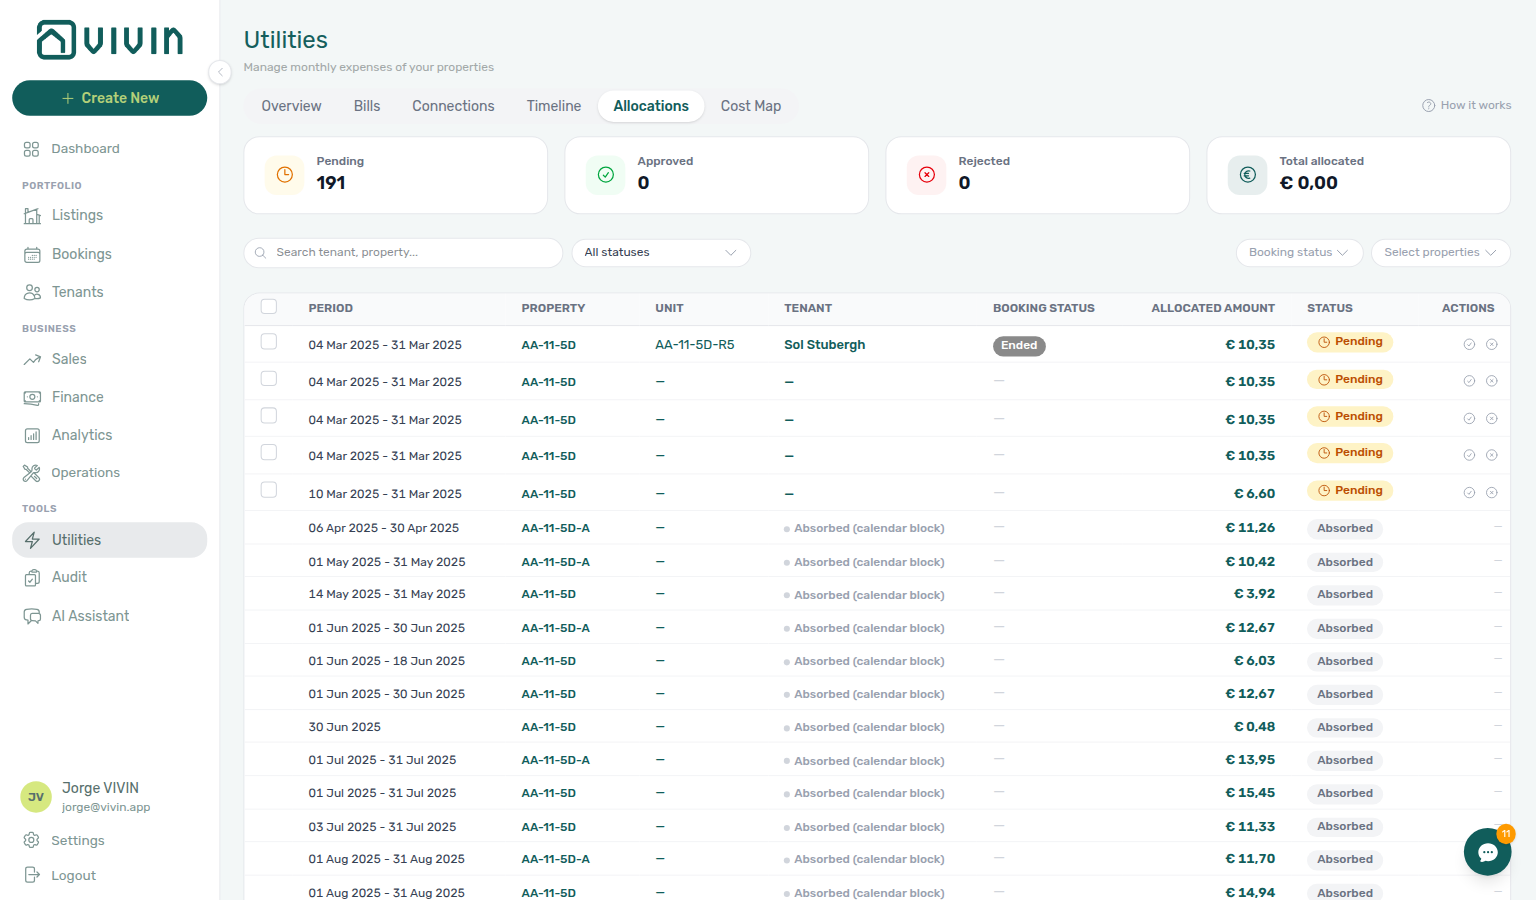Click the Operations tools icon
This screenshot has width=1536, height=900.
[x=32, y=473]
